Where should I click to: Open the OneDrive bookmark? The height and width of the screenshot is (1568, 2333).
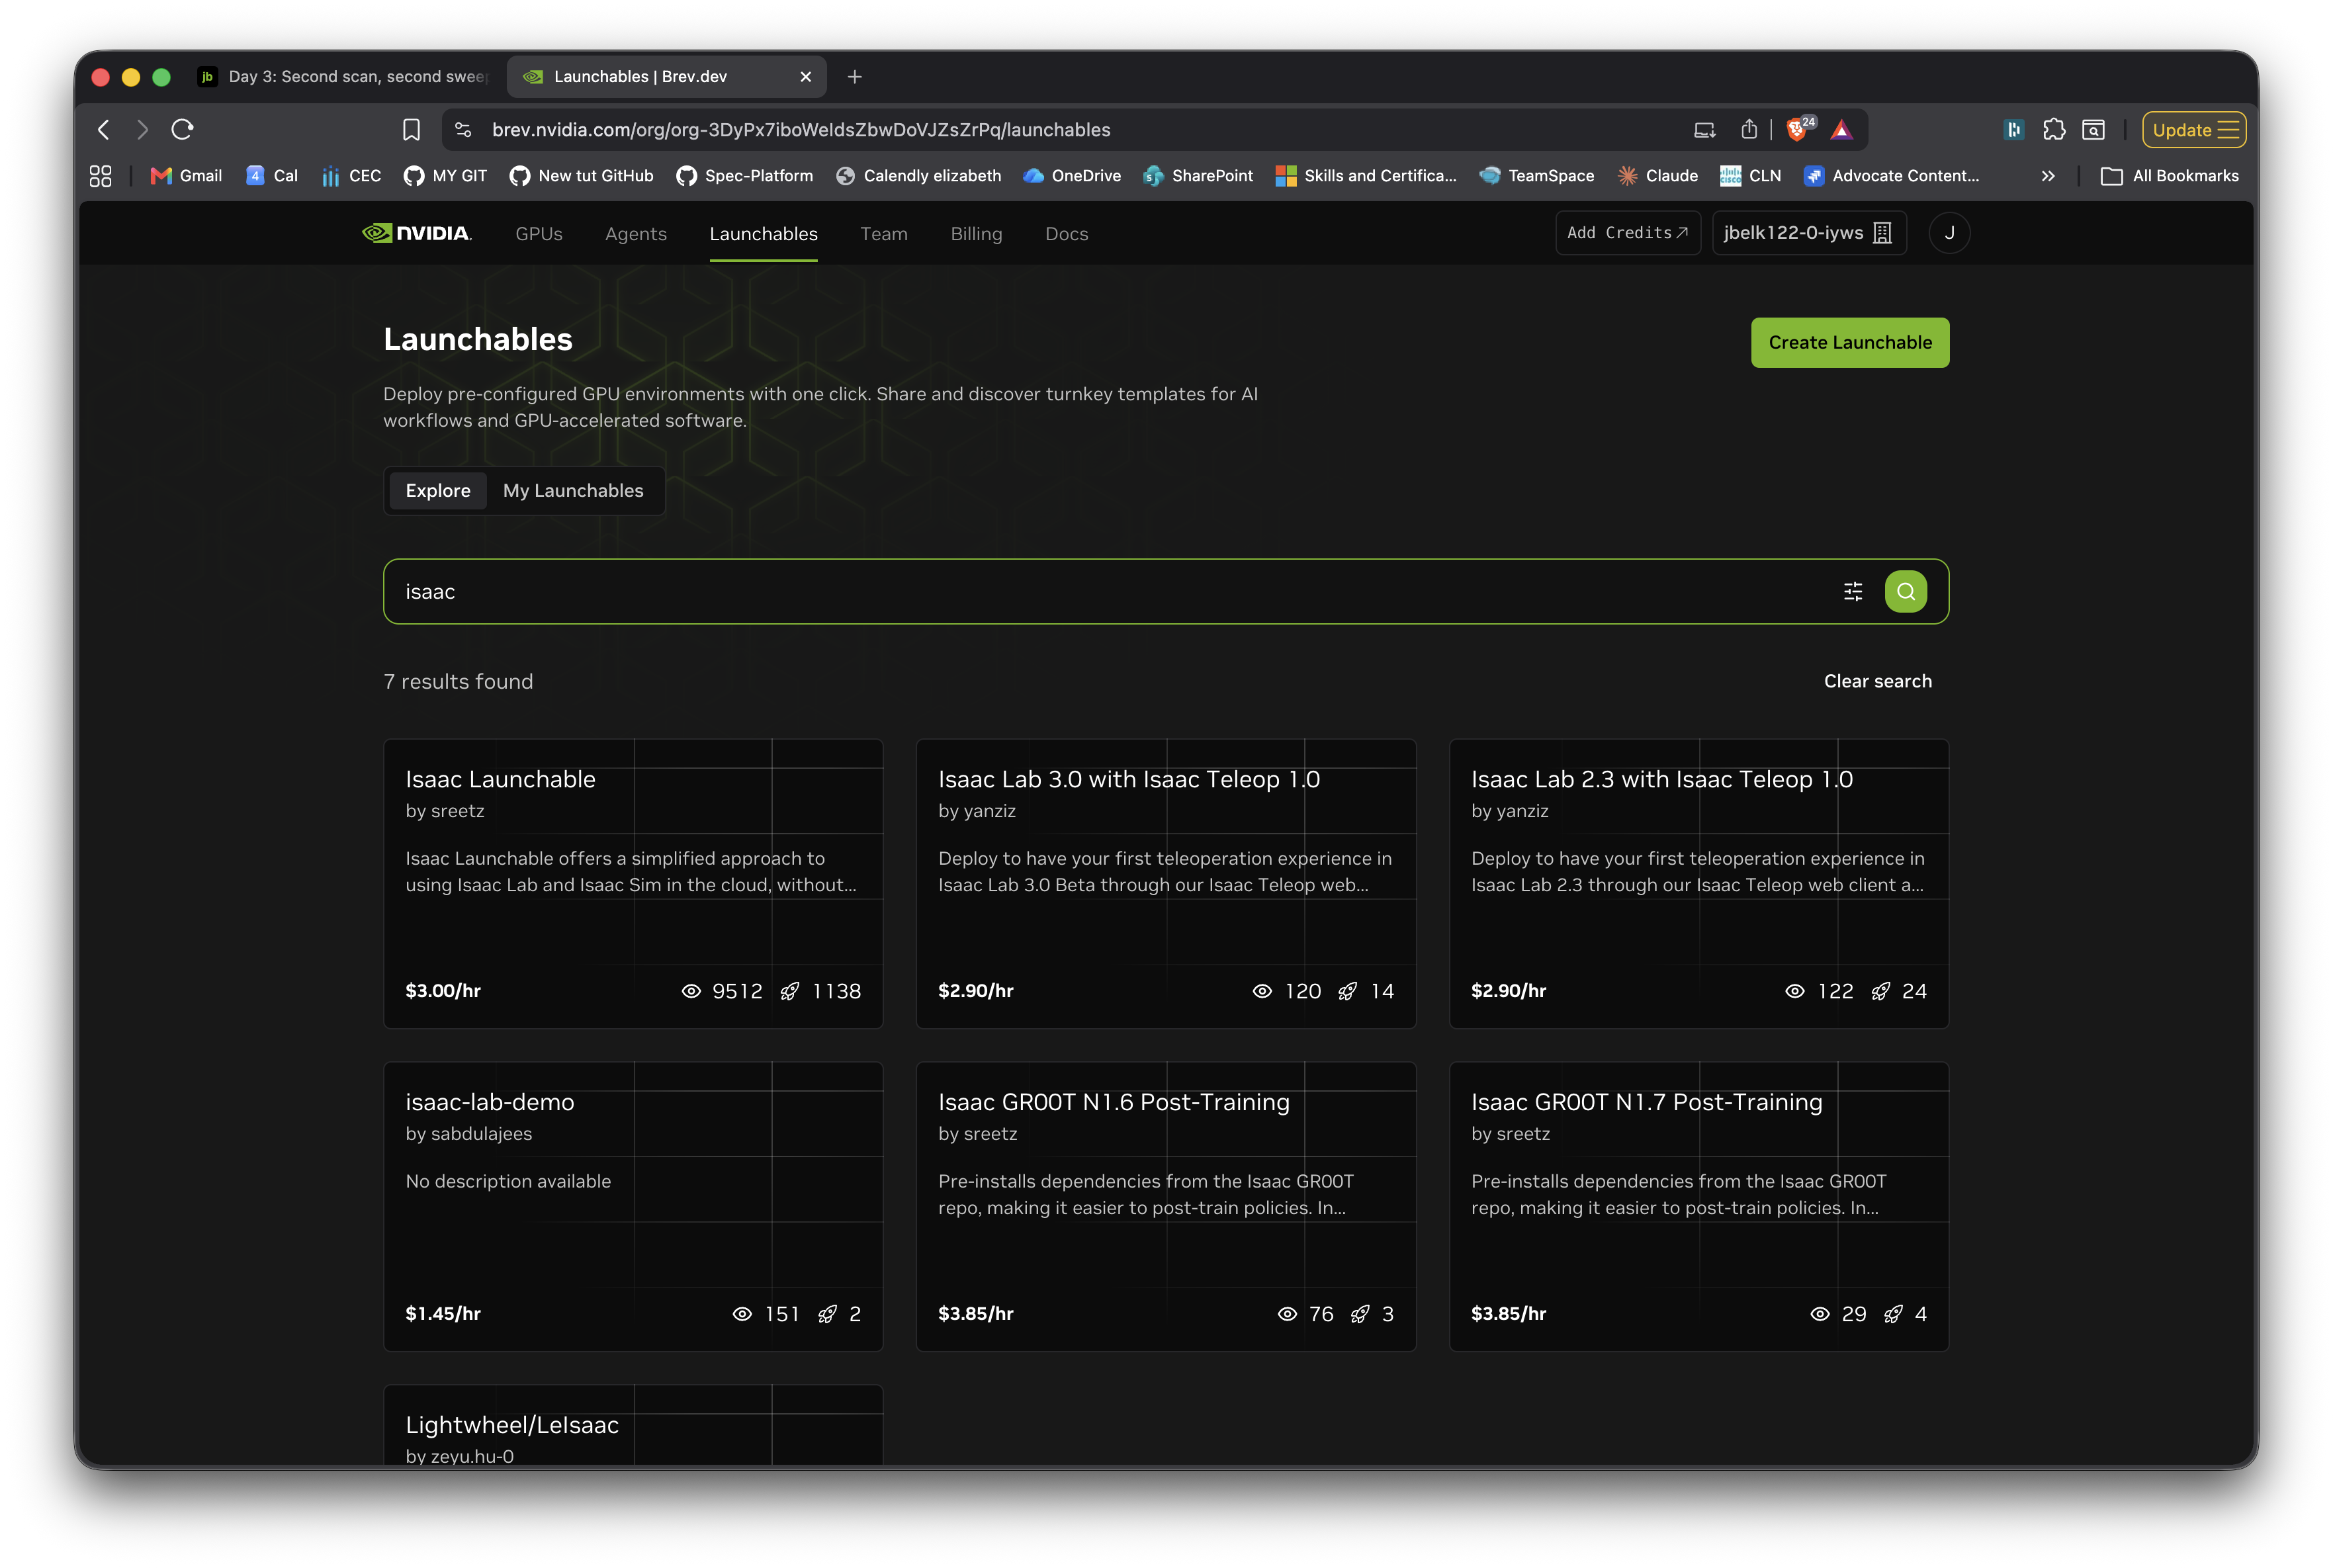tap(1072, 176)
